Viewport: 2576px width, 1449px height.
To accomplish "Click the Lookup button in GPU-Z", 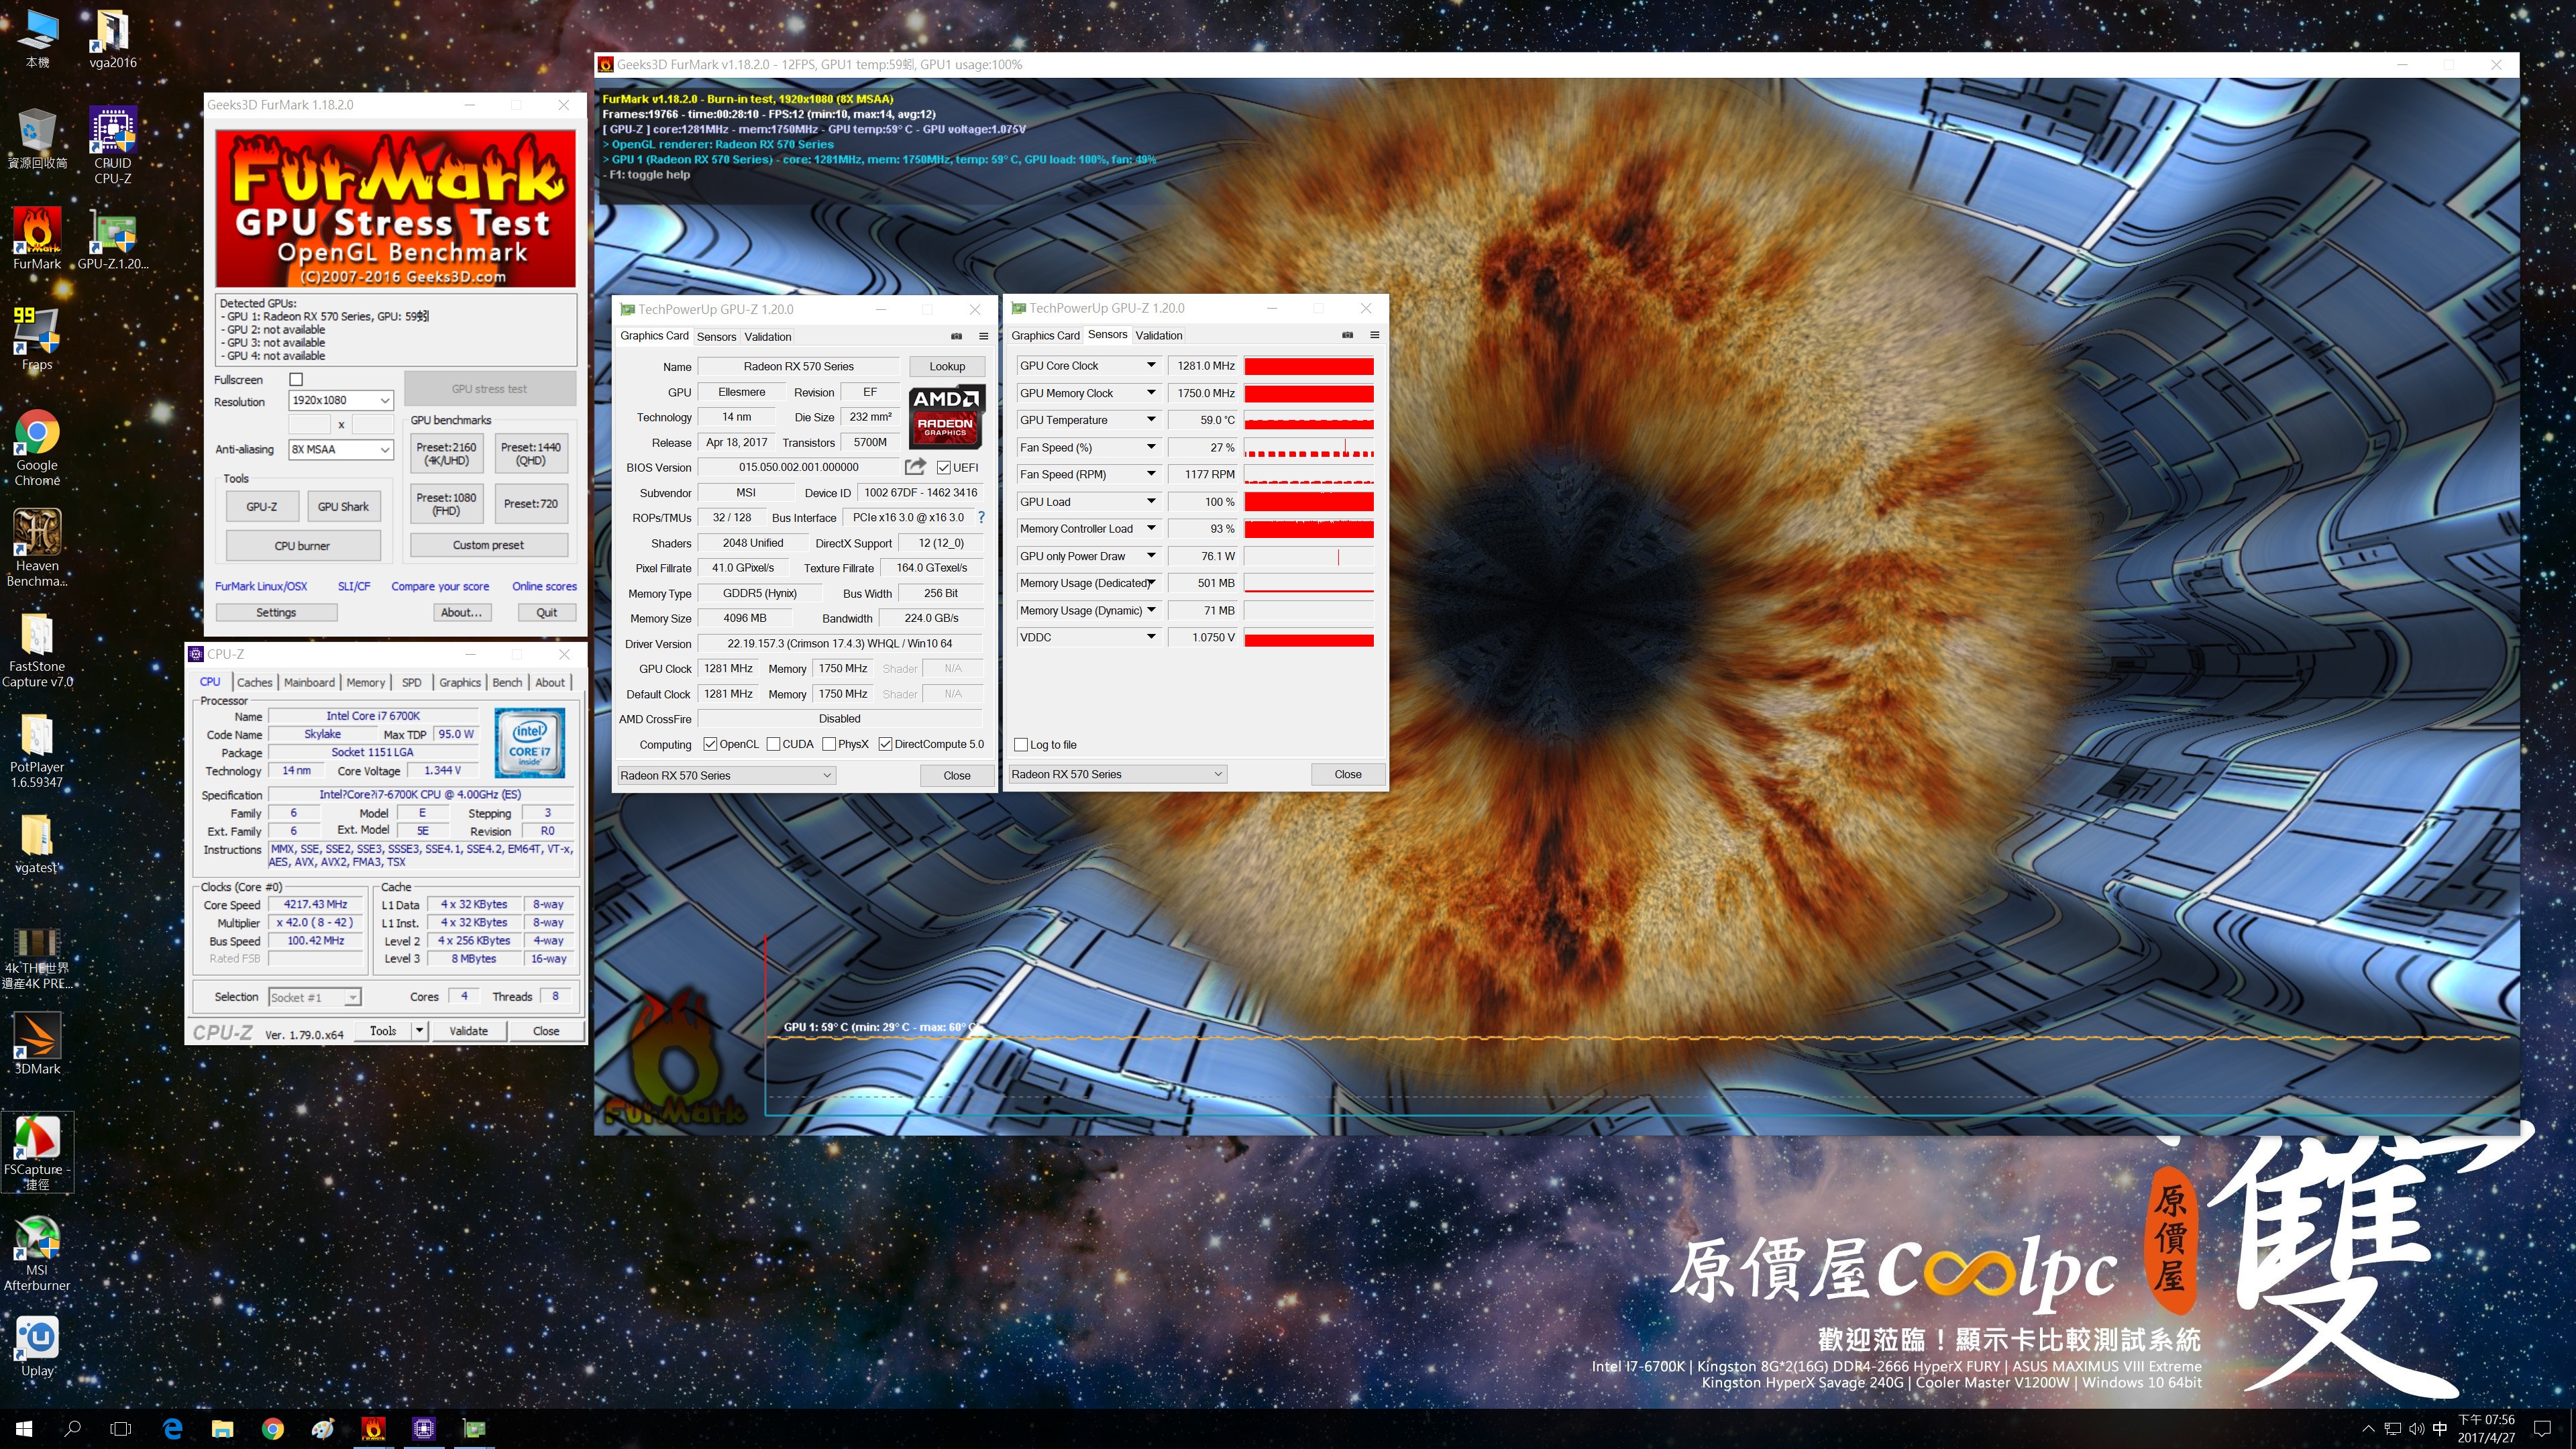I will (x=947, y=366).
